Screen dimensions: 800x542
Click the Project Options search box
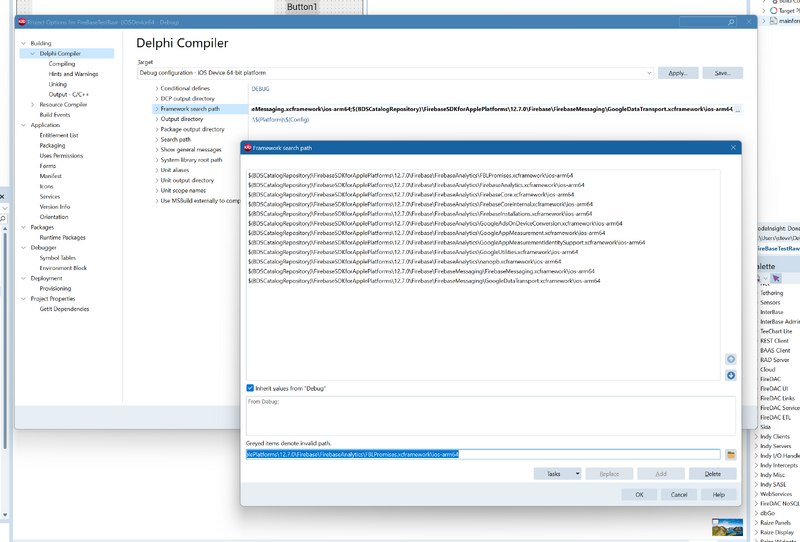click(708, 22)
